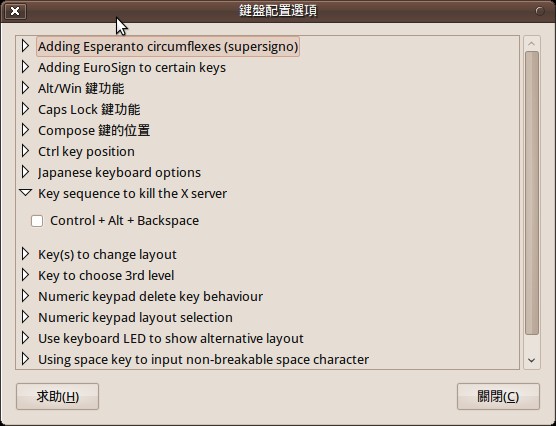Expand the Japanese keyboard options triangle

tap(25, 172)
